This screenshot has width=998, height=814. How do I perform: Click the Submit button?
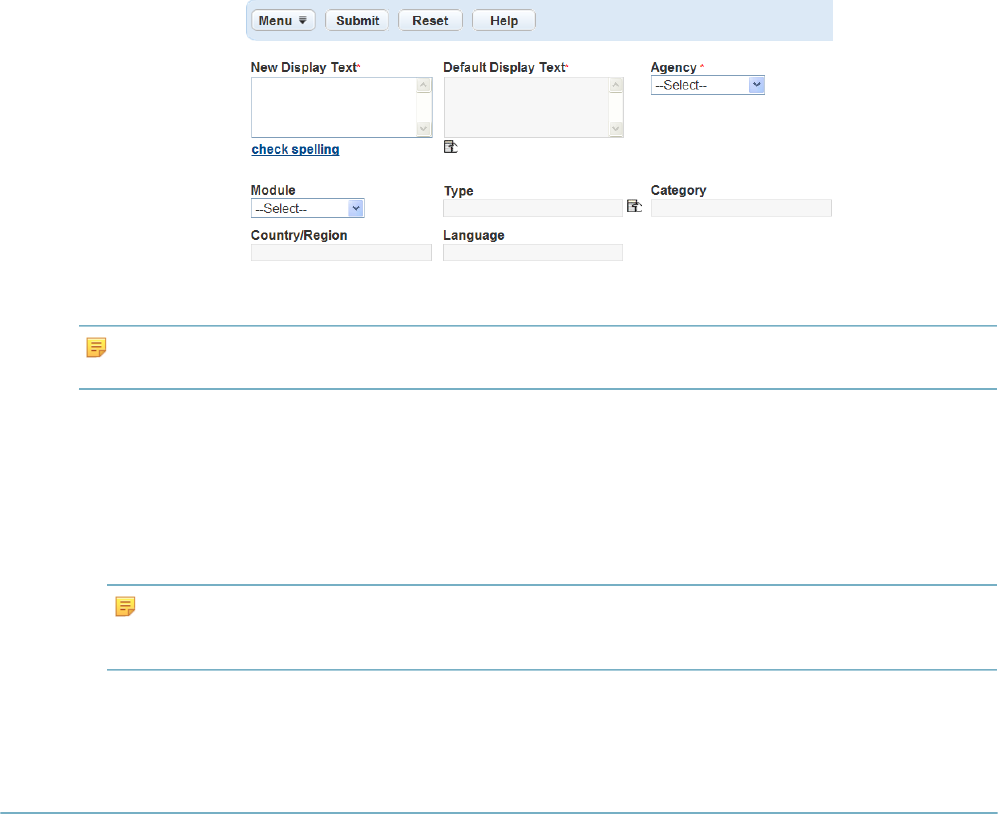pos(357,20)
